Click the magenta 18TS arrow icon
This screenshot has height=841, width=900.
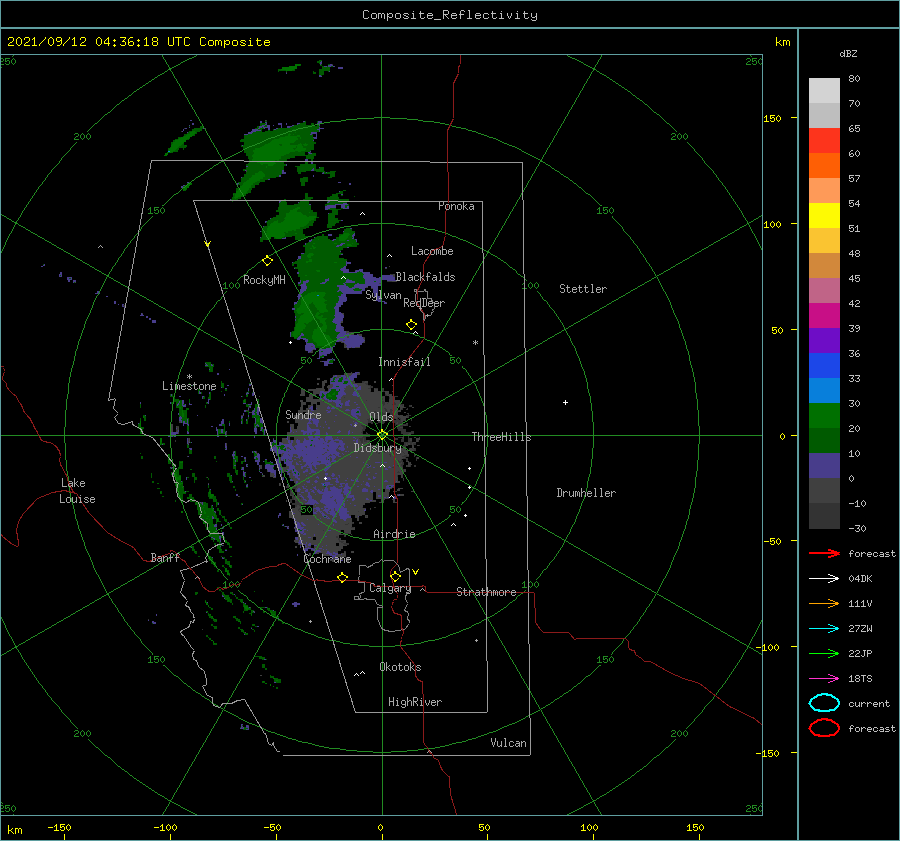[824, 679]
